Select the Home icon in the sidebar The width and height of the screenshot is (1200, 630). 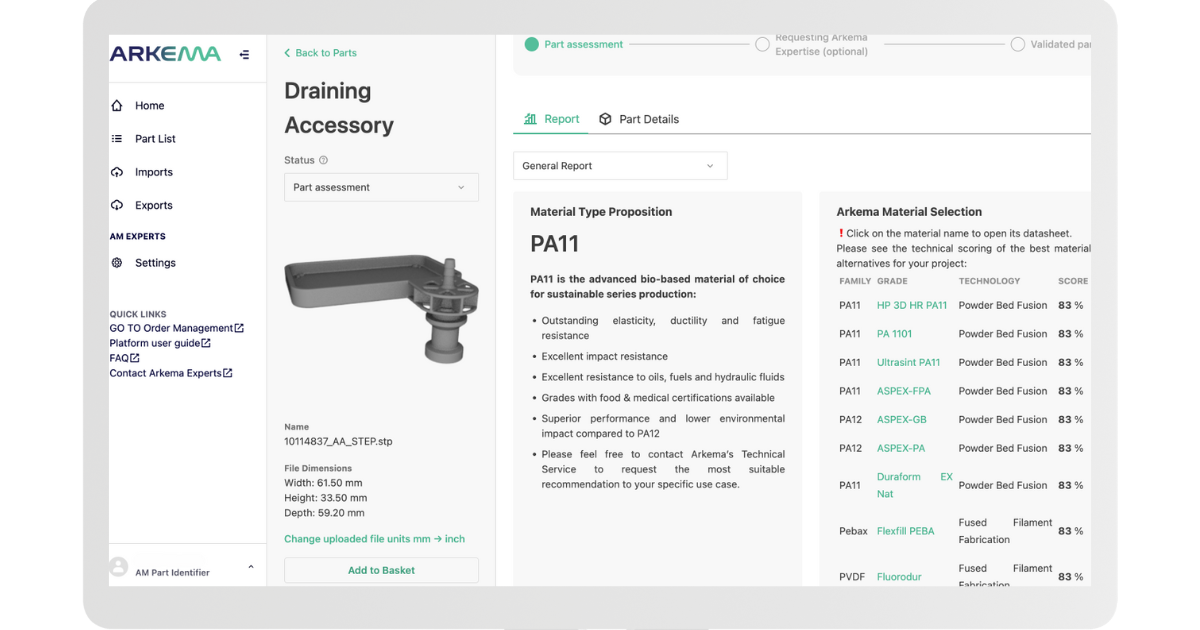(x=115, y=105)
